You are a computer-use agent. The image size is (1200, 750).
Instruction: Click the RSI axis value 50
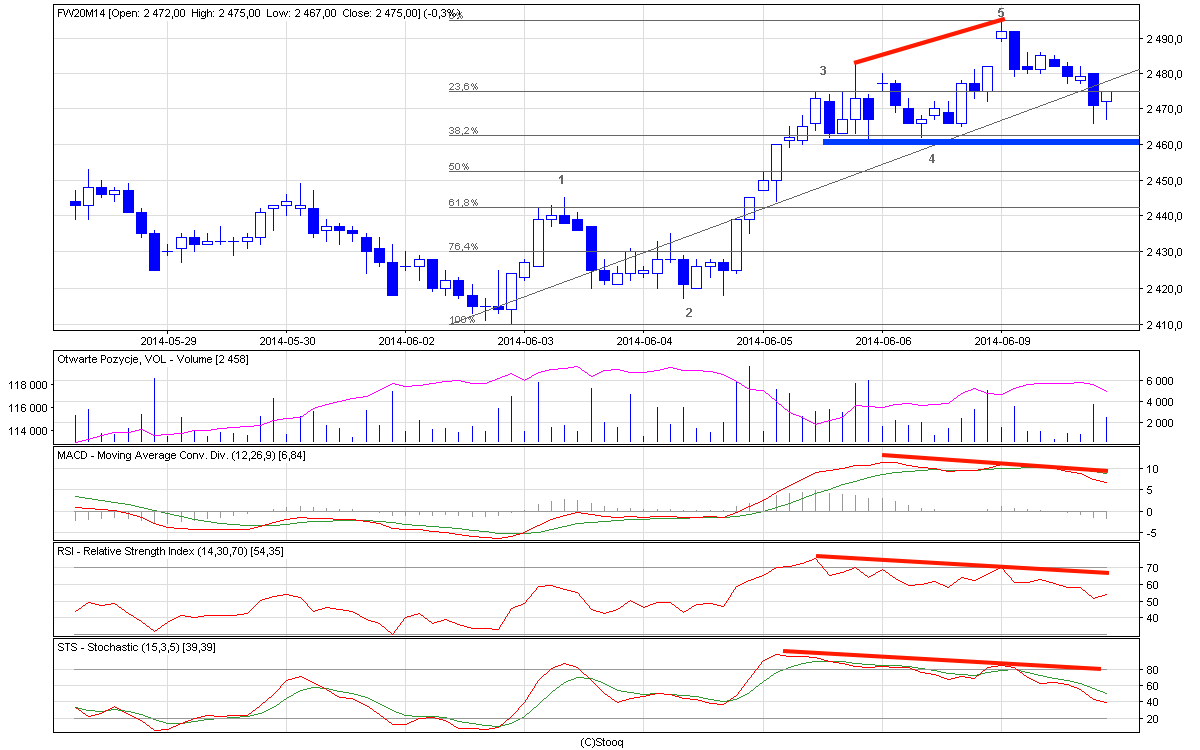[x=1151, y=601]
